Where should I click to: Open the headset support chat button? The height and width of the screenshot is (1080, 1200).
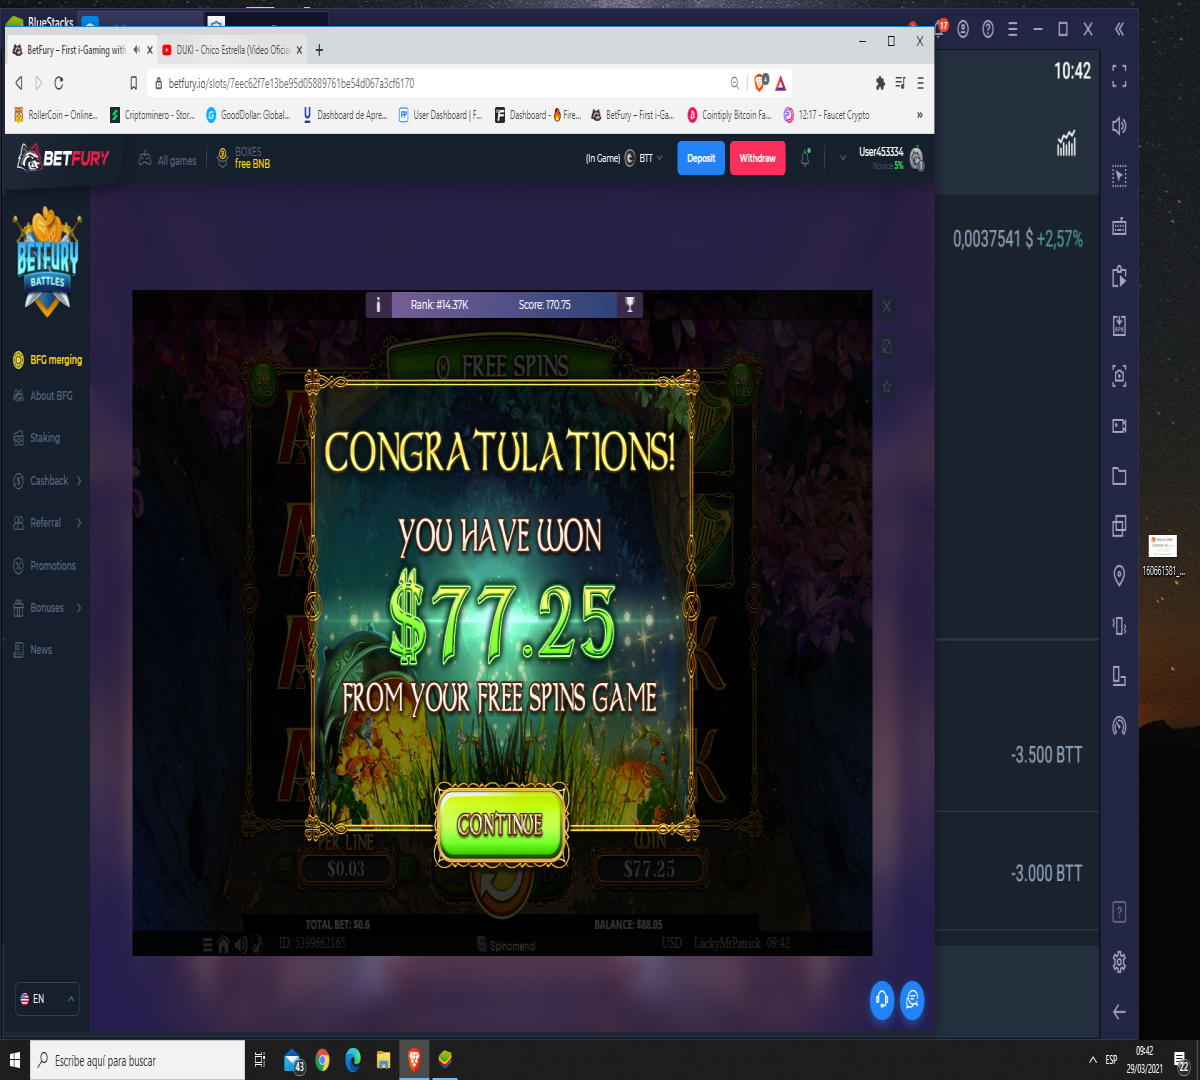coord(882,1000)
